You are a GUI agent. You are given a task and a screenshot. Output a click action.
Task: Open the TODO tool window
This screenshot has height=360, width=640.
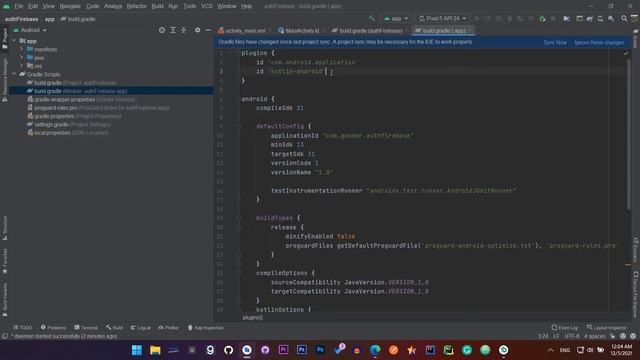click(22, 328)
